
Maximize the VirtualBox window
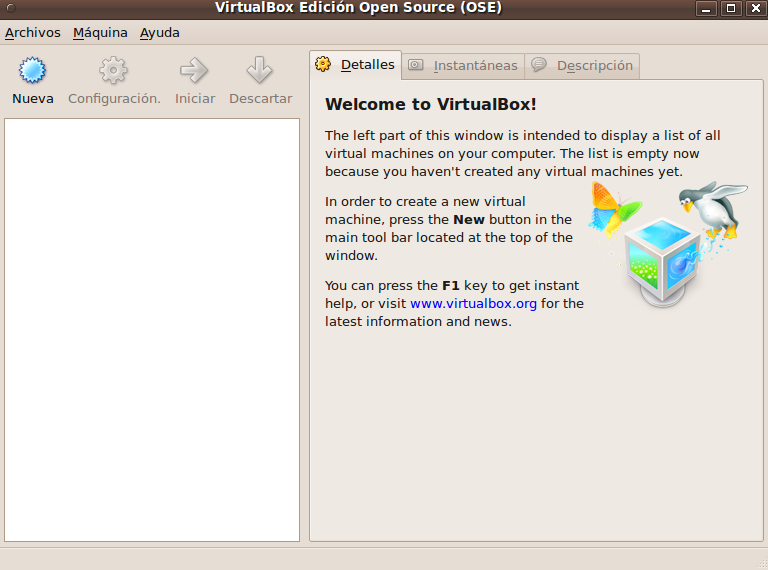point(730,8)
